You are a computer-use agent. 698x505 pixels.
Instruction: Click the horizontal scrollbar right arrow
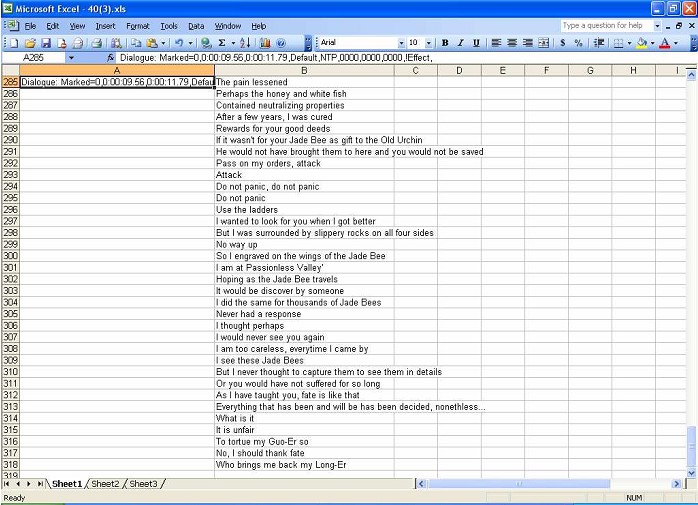677,484
